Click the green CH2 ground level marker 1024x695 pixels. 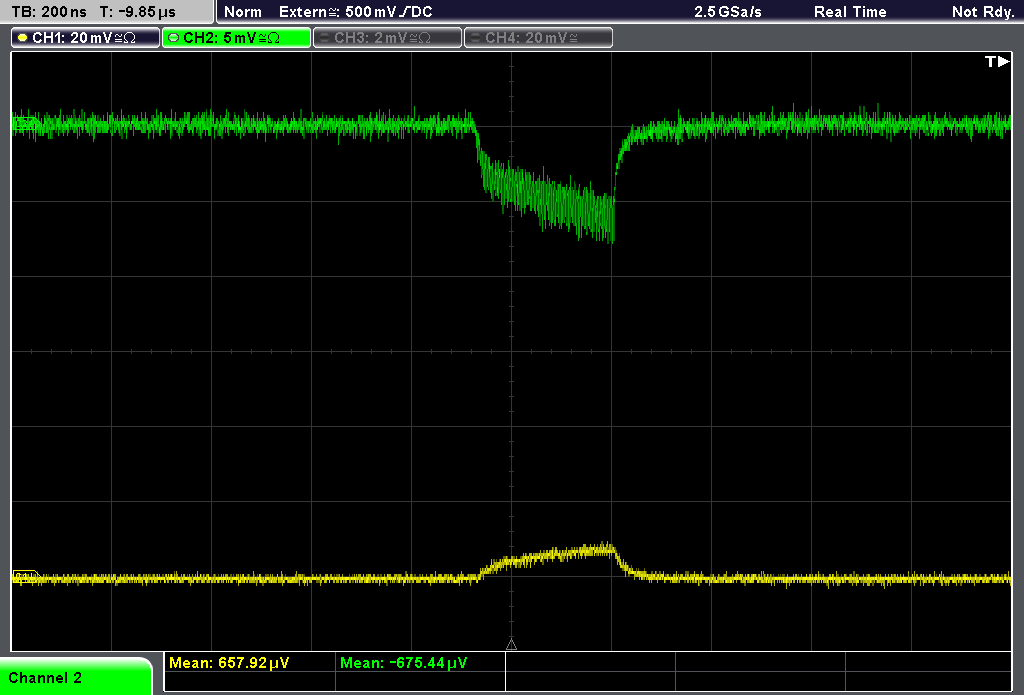pos(26,123)
